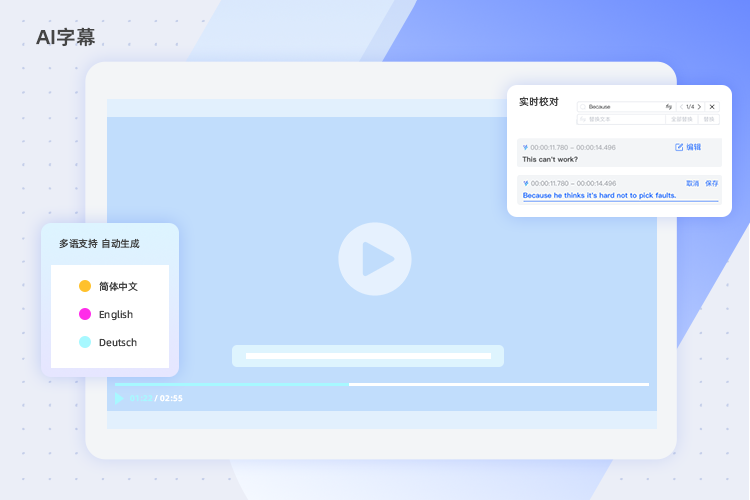Click the 保存 save button

(711, 183)
